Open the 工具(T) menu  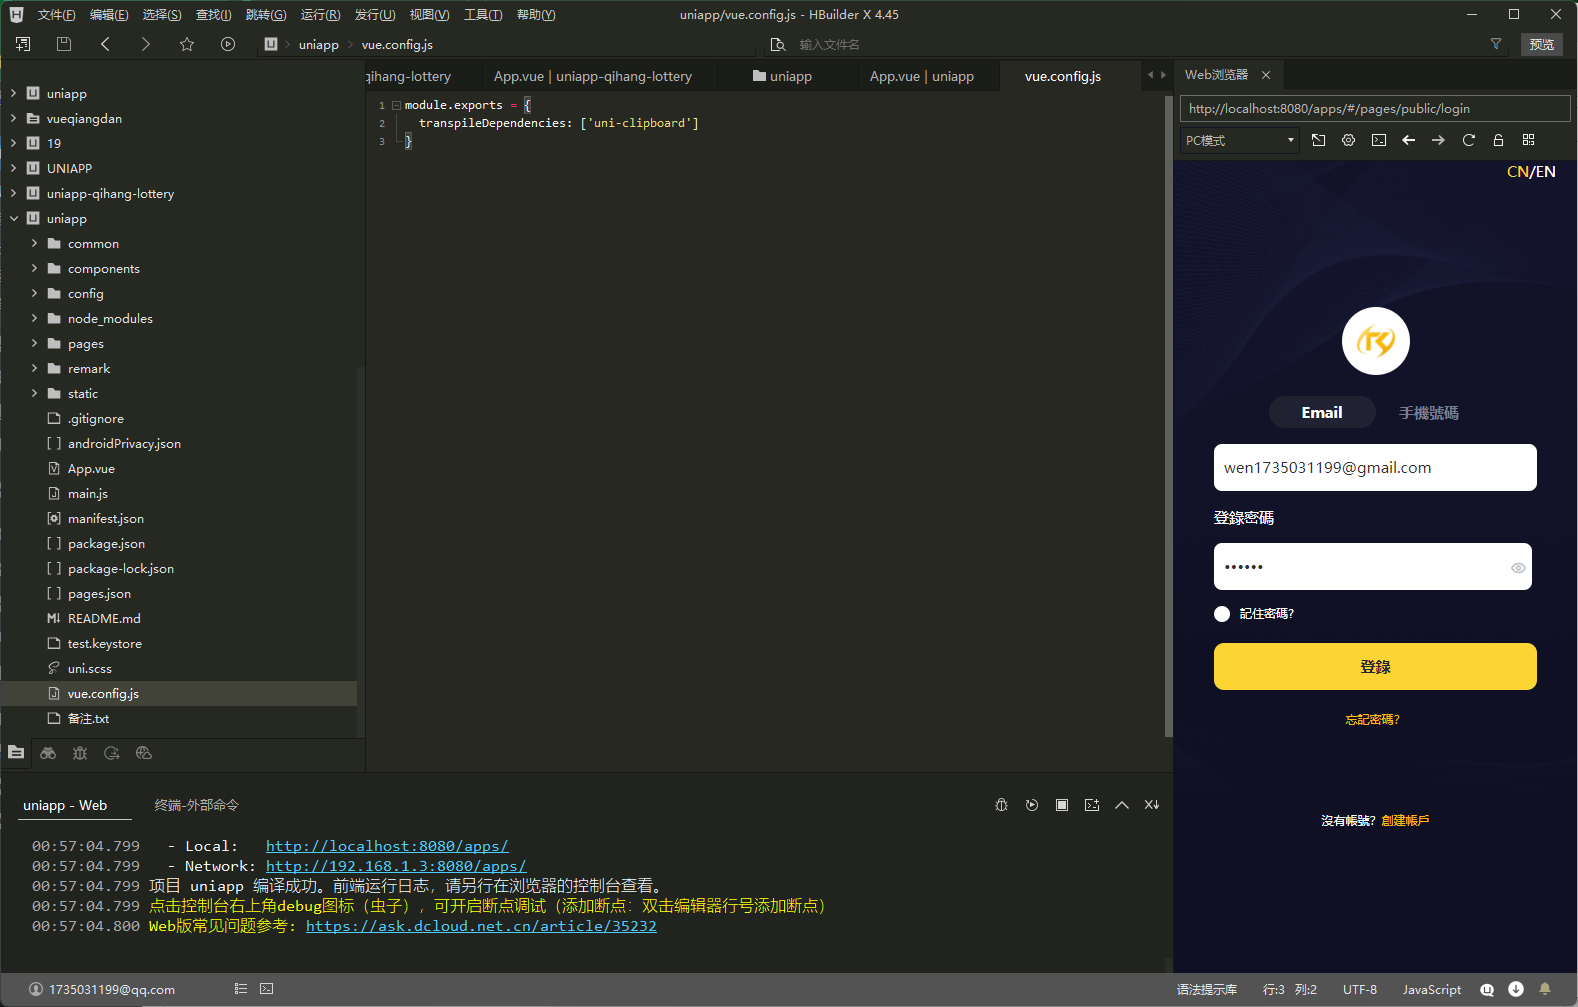click(483, 15)
